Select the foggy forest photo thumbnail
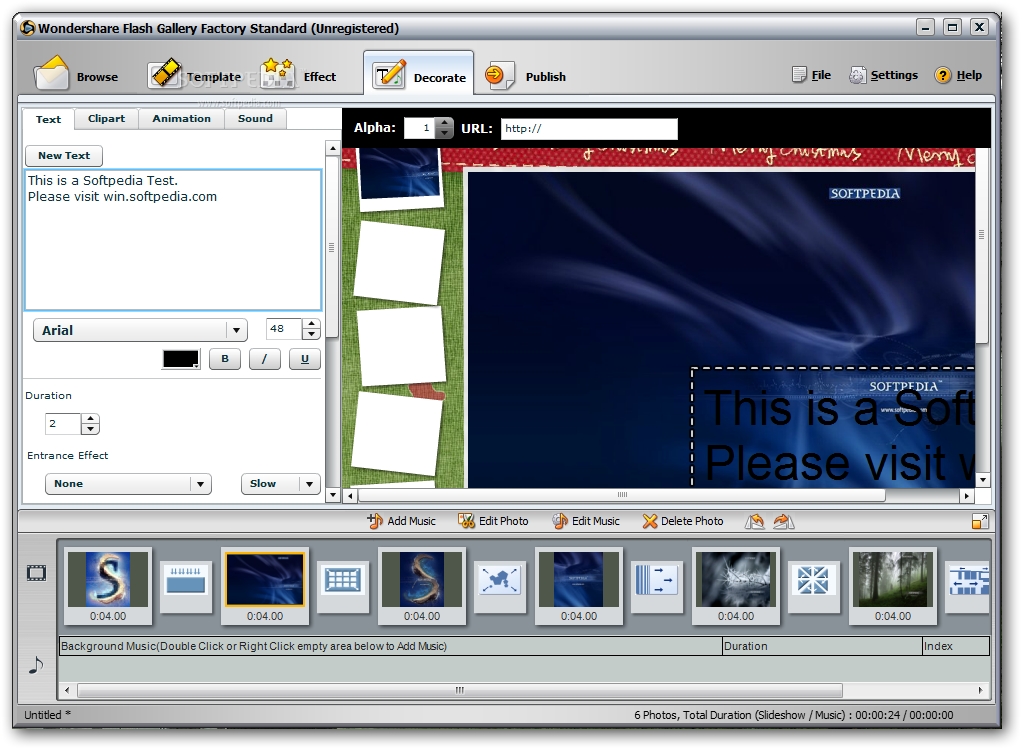 893,585
